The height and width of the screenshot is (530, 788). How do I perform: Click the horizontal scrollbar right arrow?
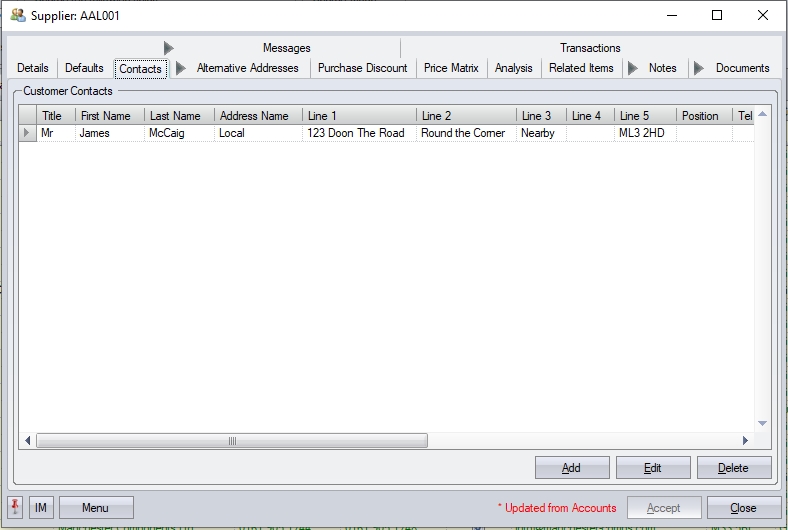click(745, 441)
